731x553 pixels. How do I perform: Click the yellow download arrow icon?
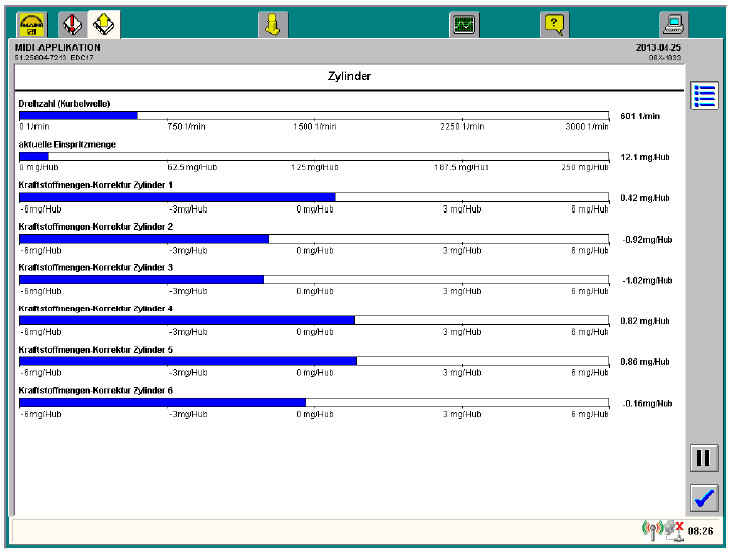pyautogui.click(x=272, y=25)
